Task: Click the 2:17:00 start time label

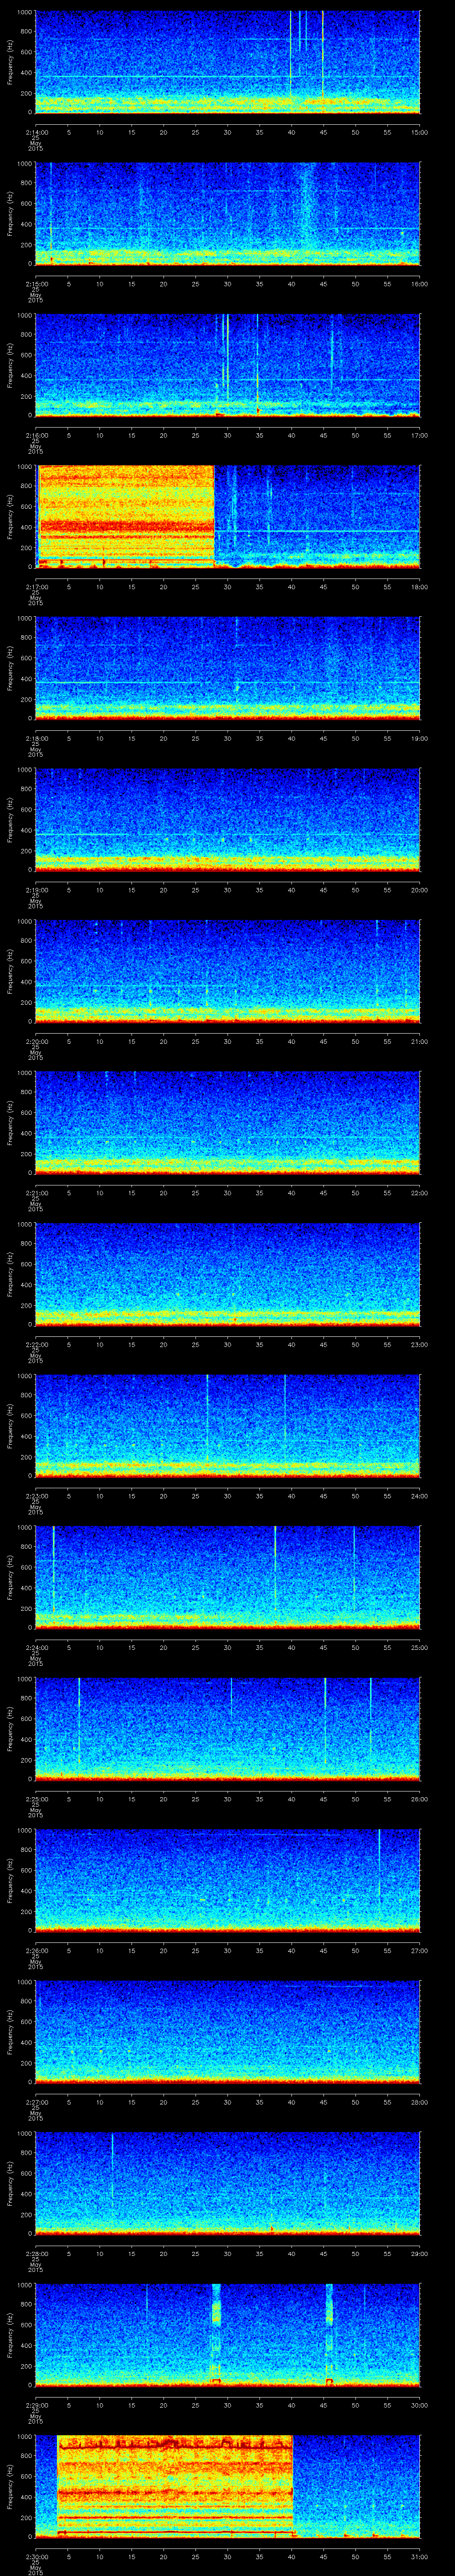Action: coord(35,586)
